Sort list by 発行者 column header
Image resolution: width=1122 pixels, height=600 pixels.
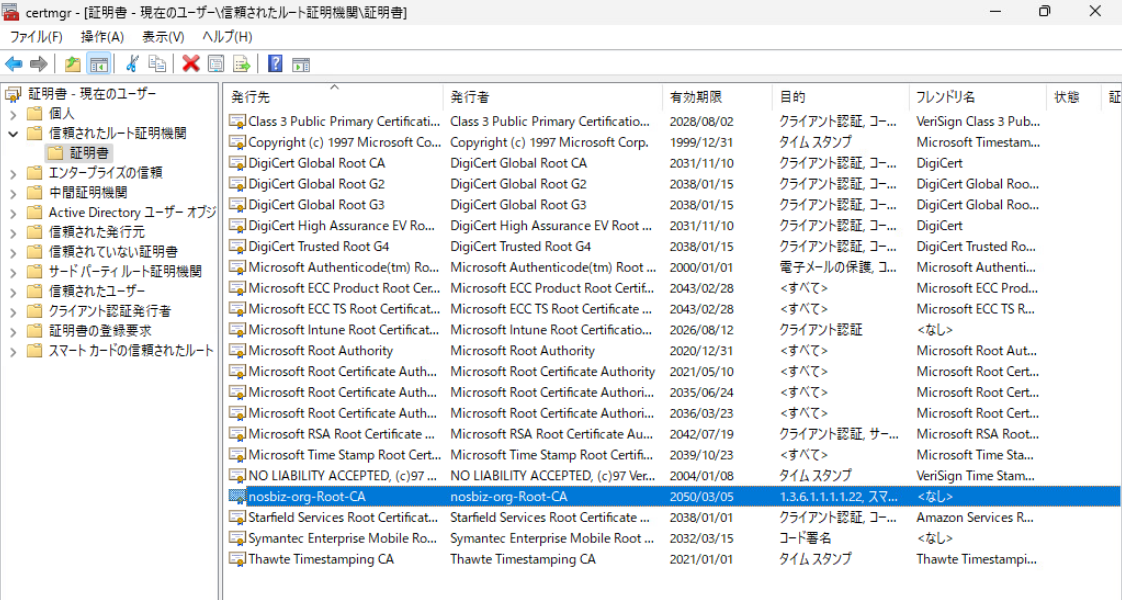pos(470,97)
